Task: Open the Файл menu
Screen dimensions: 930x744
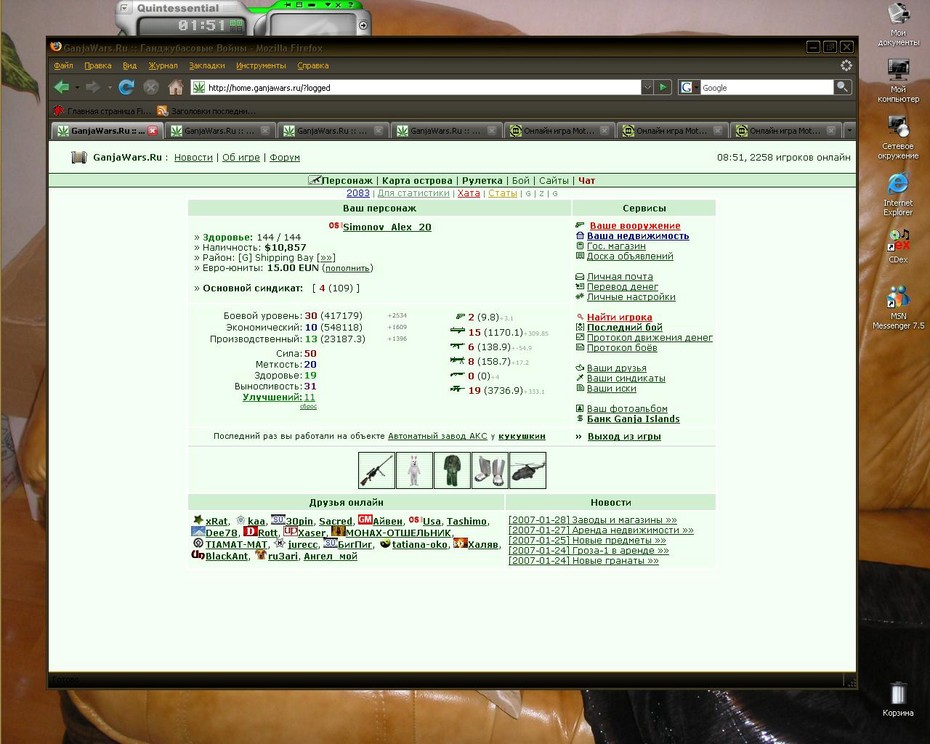Action: [63, 66]
